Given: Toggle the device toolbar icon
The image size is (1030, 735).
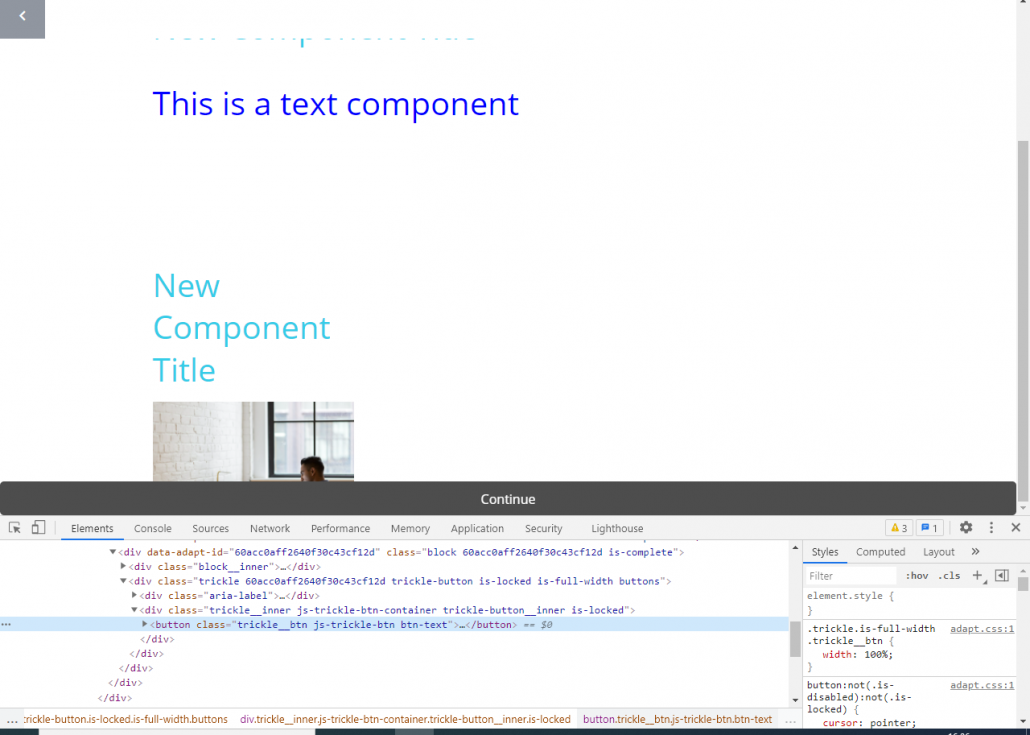Looking at the screenshot, I should tap(38, 527).
